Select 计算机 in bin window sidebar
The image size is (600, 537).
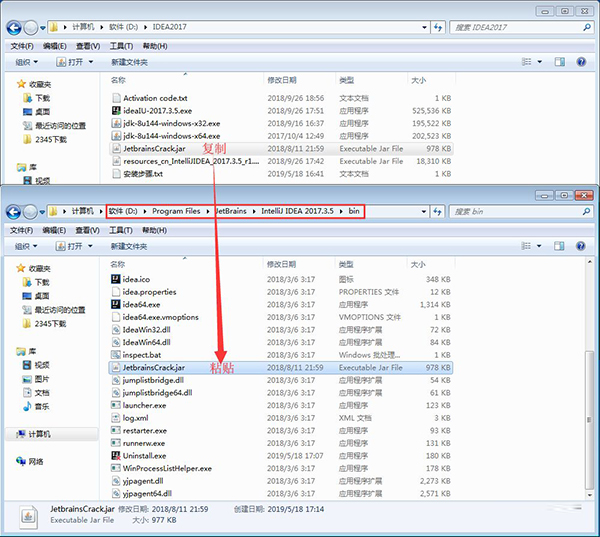click(38, 434)
